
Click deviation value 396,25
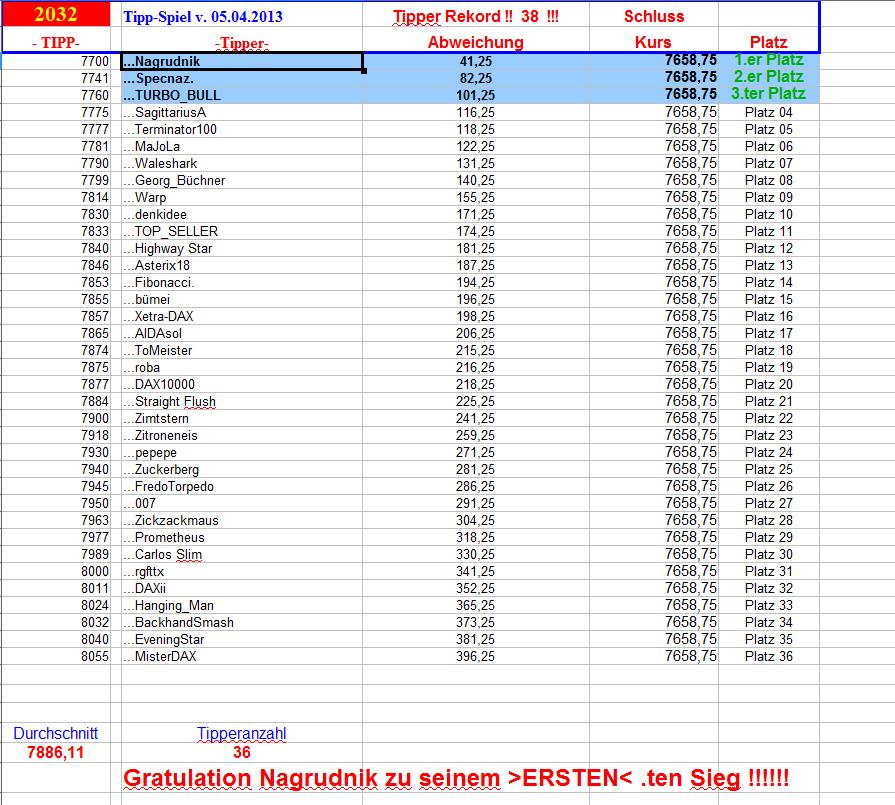[x=475, y=657]
